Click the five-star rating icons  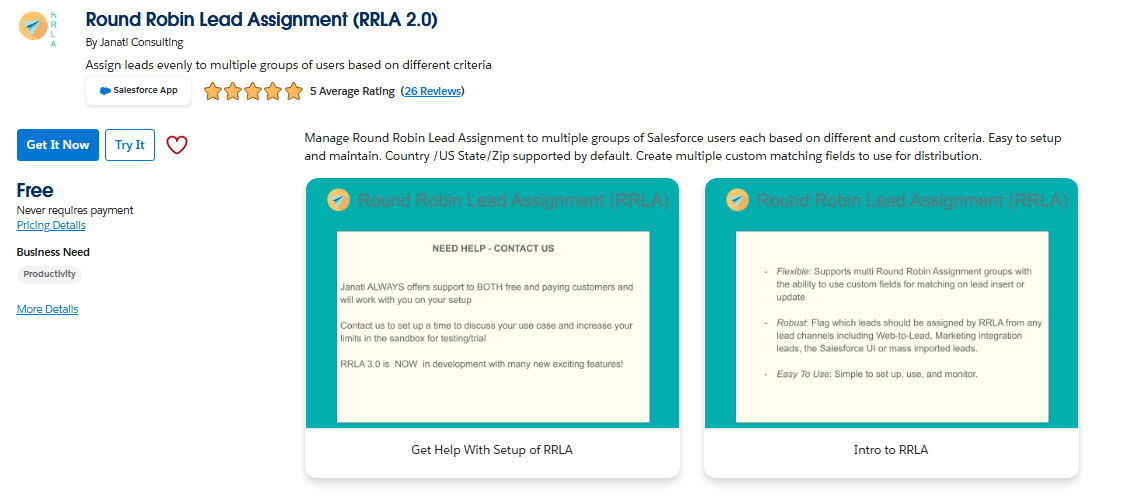pos(253,91)
